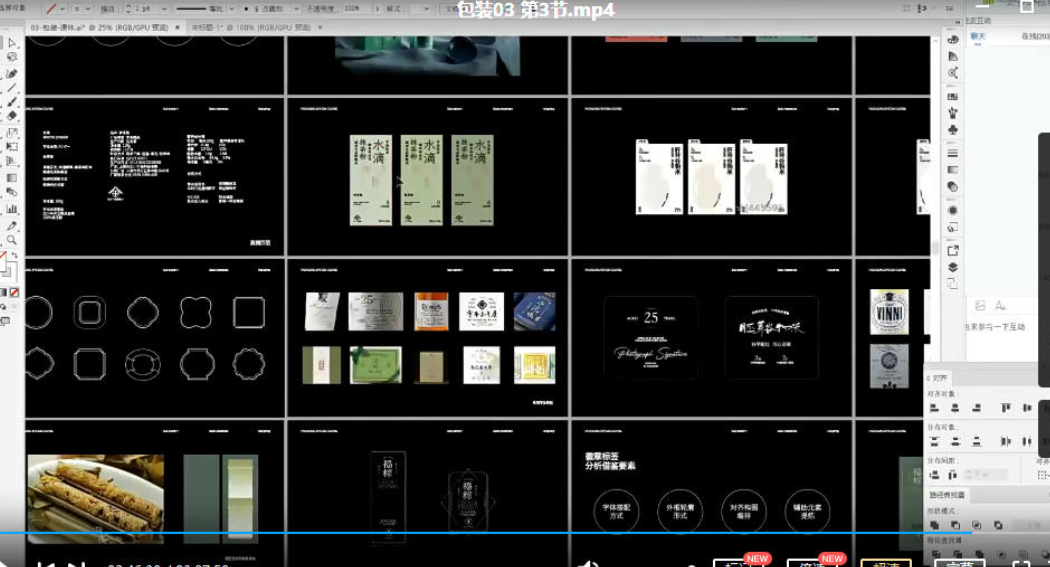This screenshot has width=1050, height=567.
Task: Select the Eyedropper tool
Action: click(12, 226)
